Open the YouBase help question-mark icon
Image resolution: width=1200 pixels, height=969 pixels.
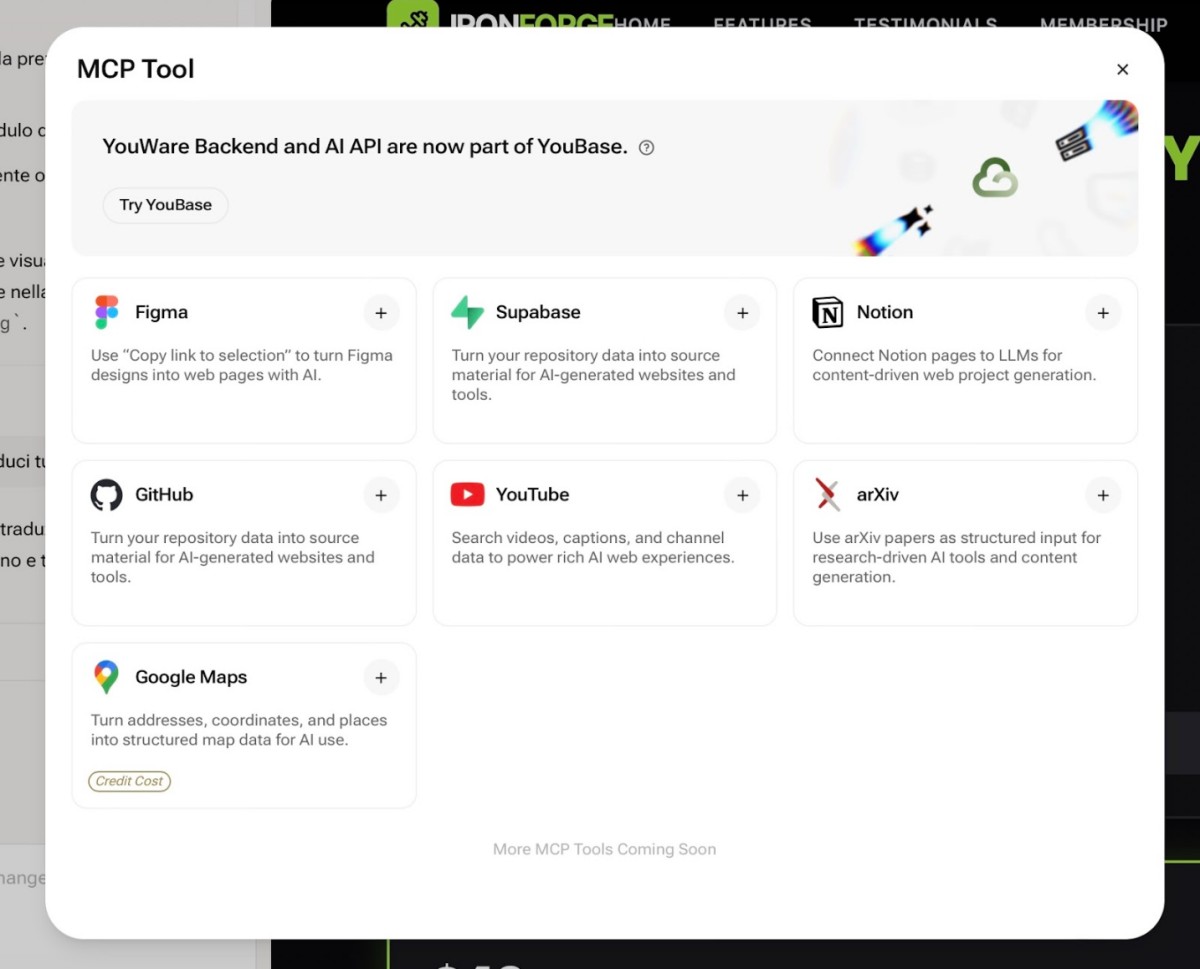click(x=646, y=148)
